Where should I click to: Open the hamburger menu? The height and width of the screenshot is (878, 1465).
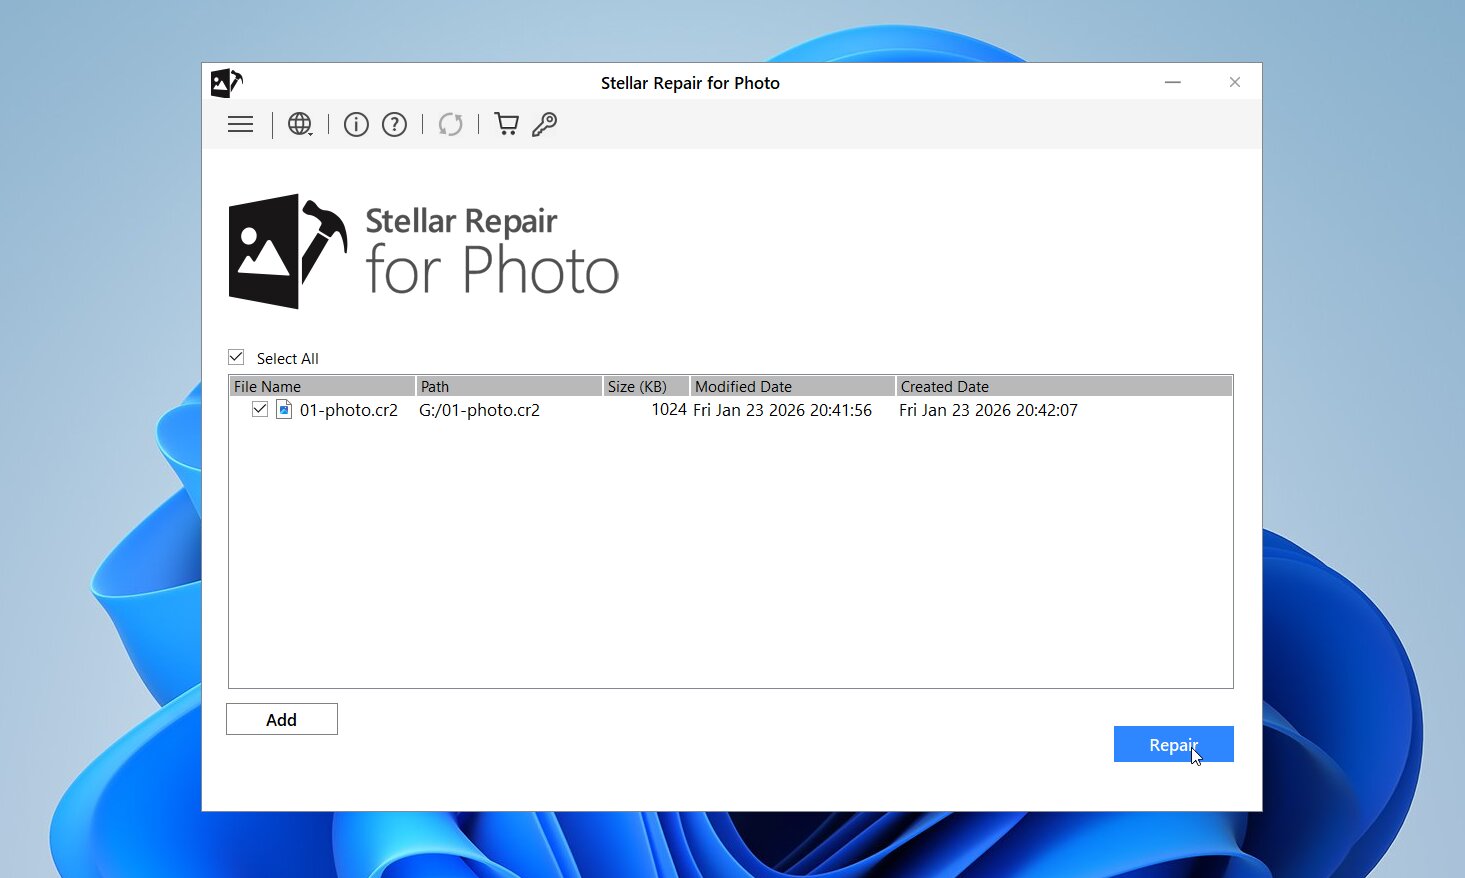pos(240,124)
